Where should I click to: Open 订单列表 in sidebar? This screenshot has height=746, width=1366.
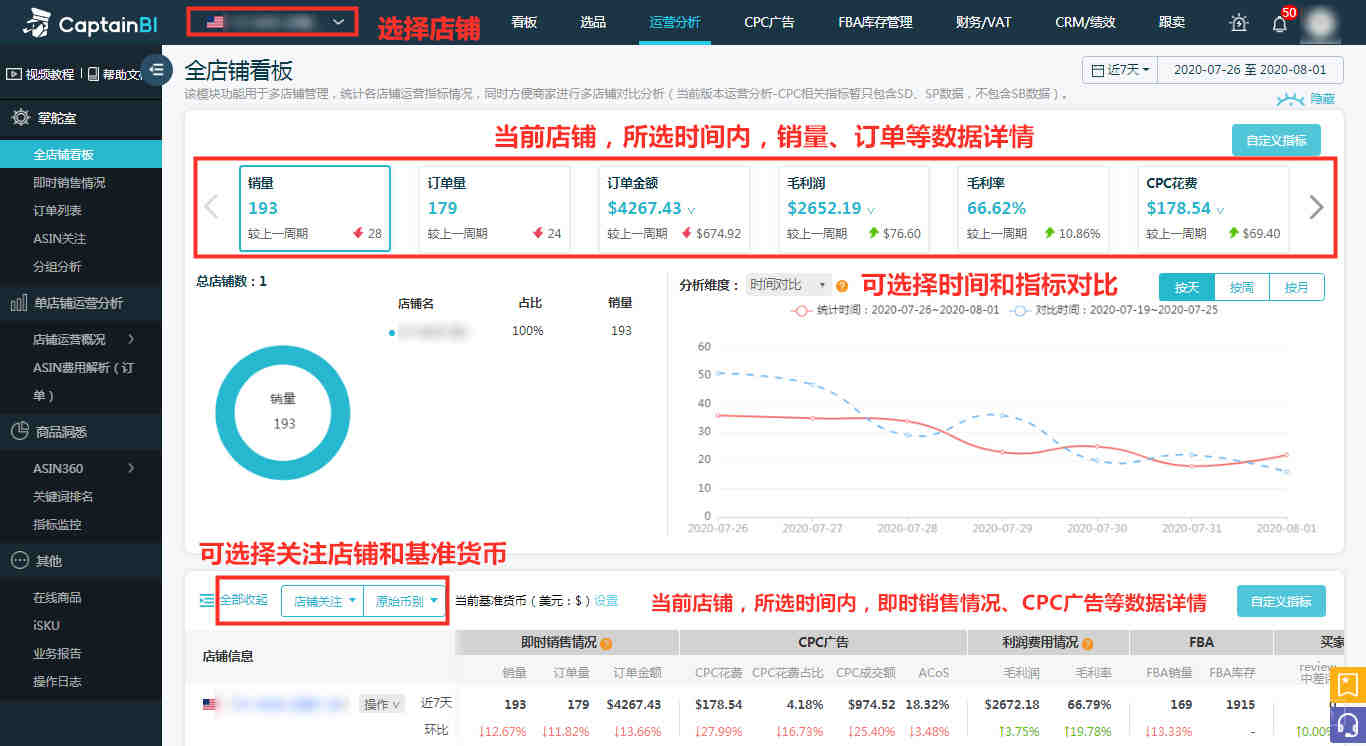point(57,211)
